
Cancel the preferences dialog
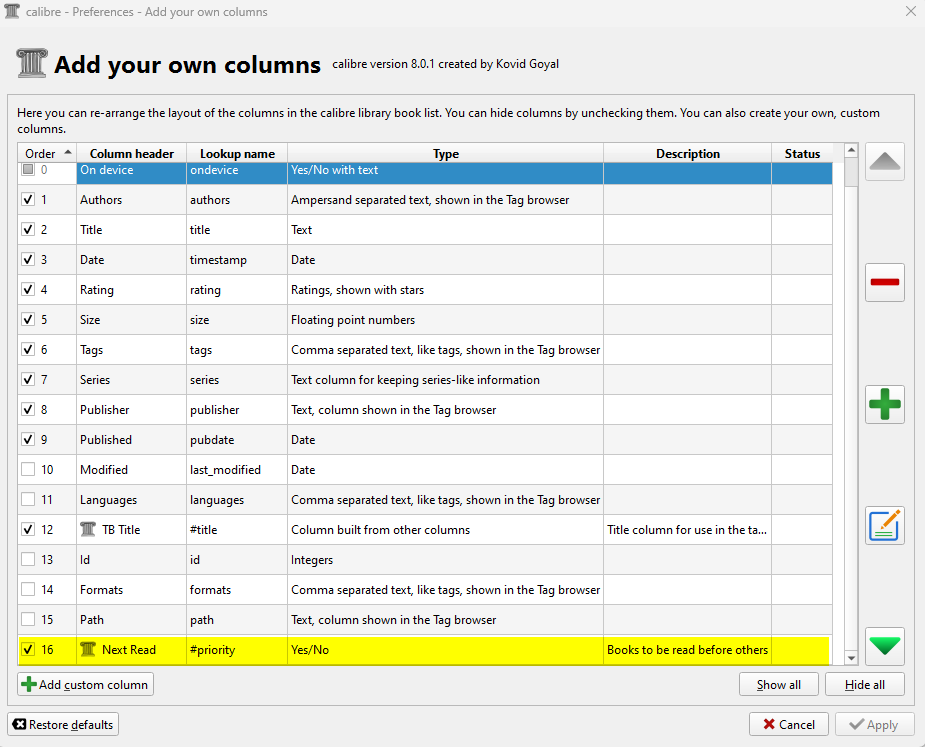point(789,725)
